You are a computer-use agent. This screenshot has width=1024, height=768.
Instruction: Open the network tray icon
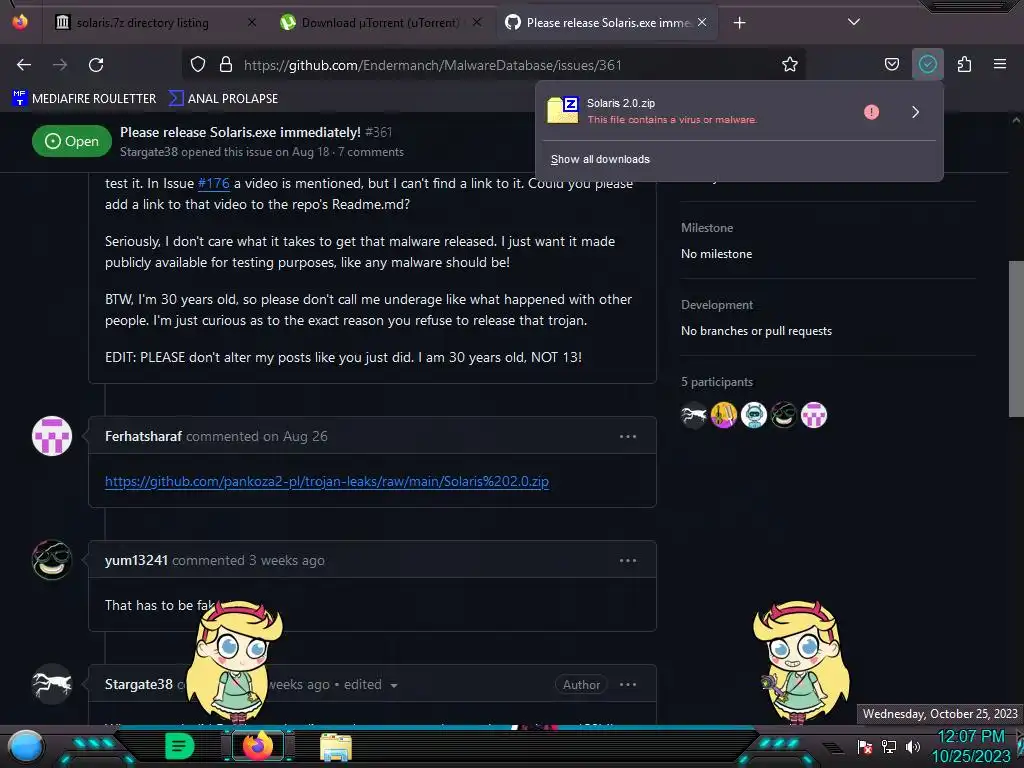(x=889, y=747)
